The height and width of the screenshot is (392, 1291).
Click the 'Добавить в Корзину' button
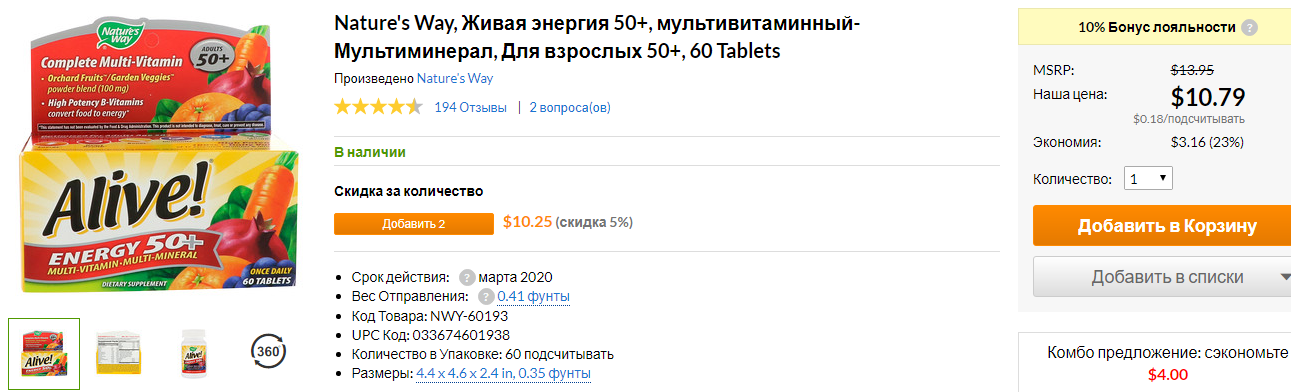pos(1166,226)
